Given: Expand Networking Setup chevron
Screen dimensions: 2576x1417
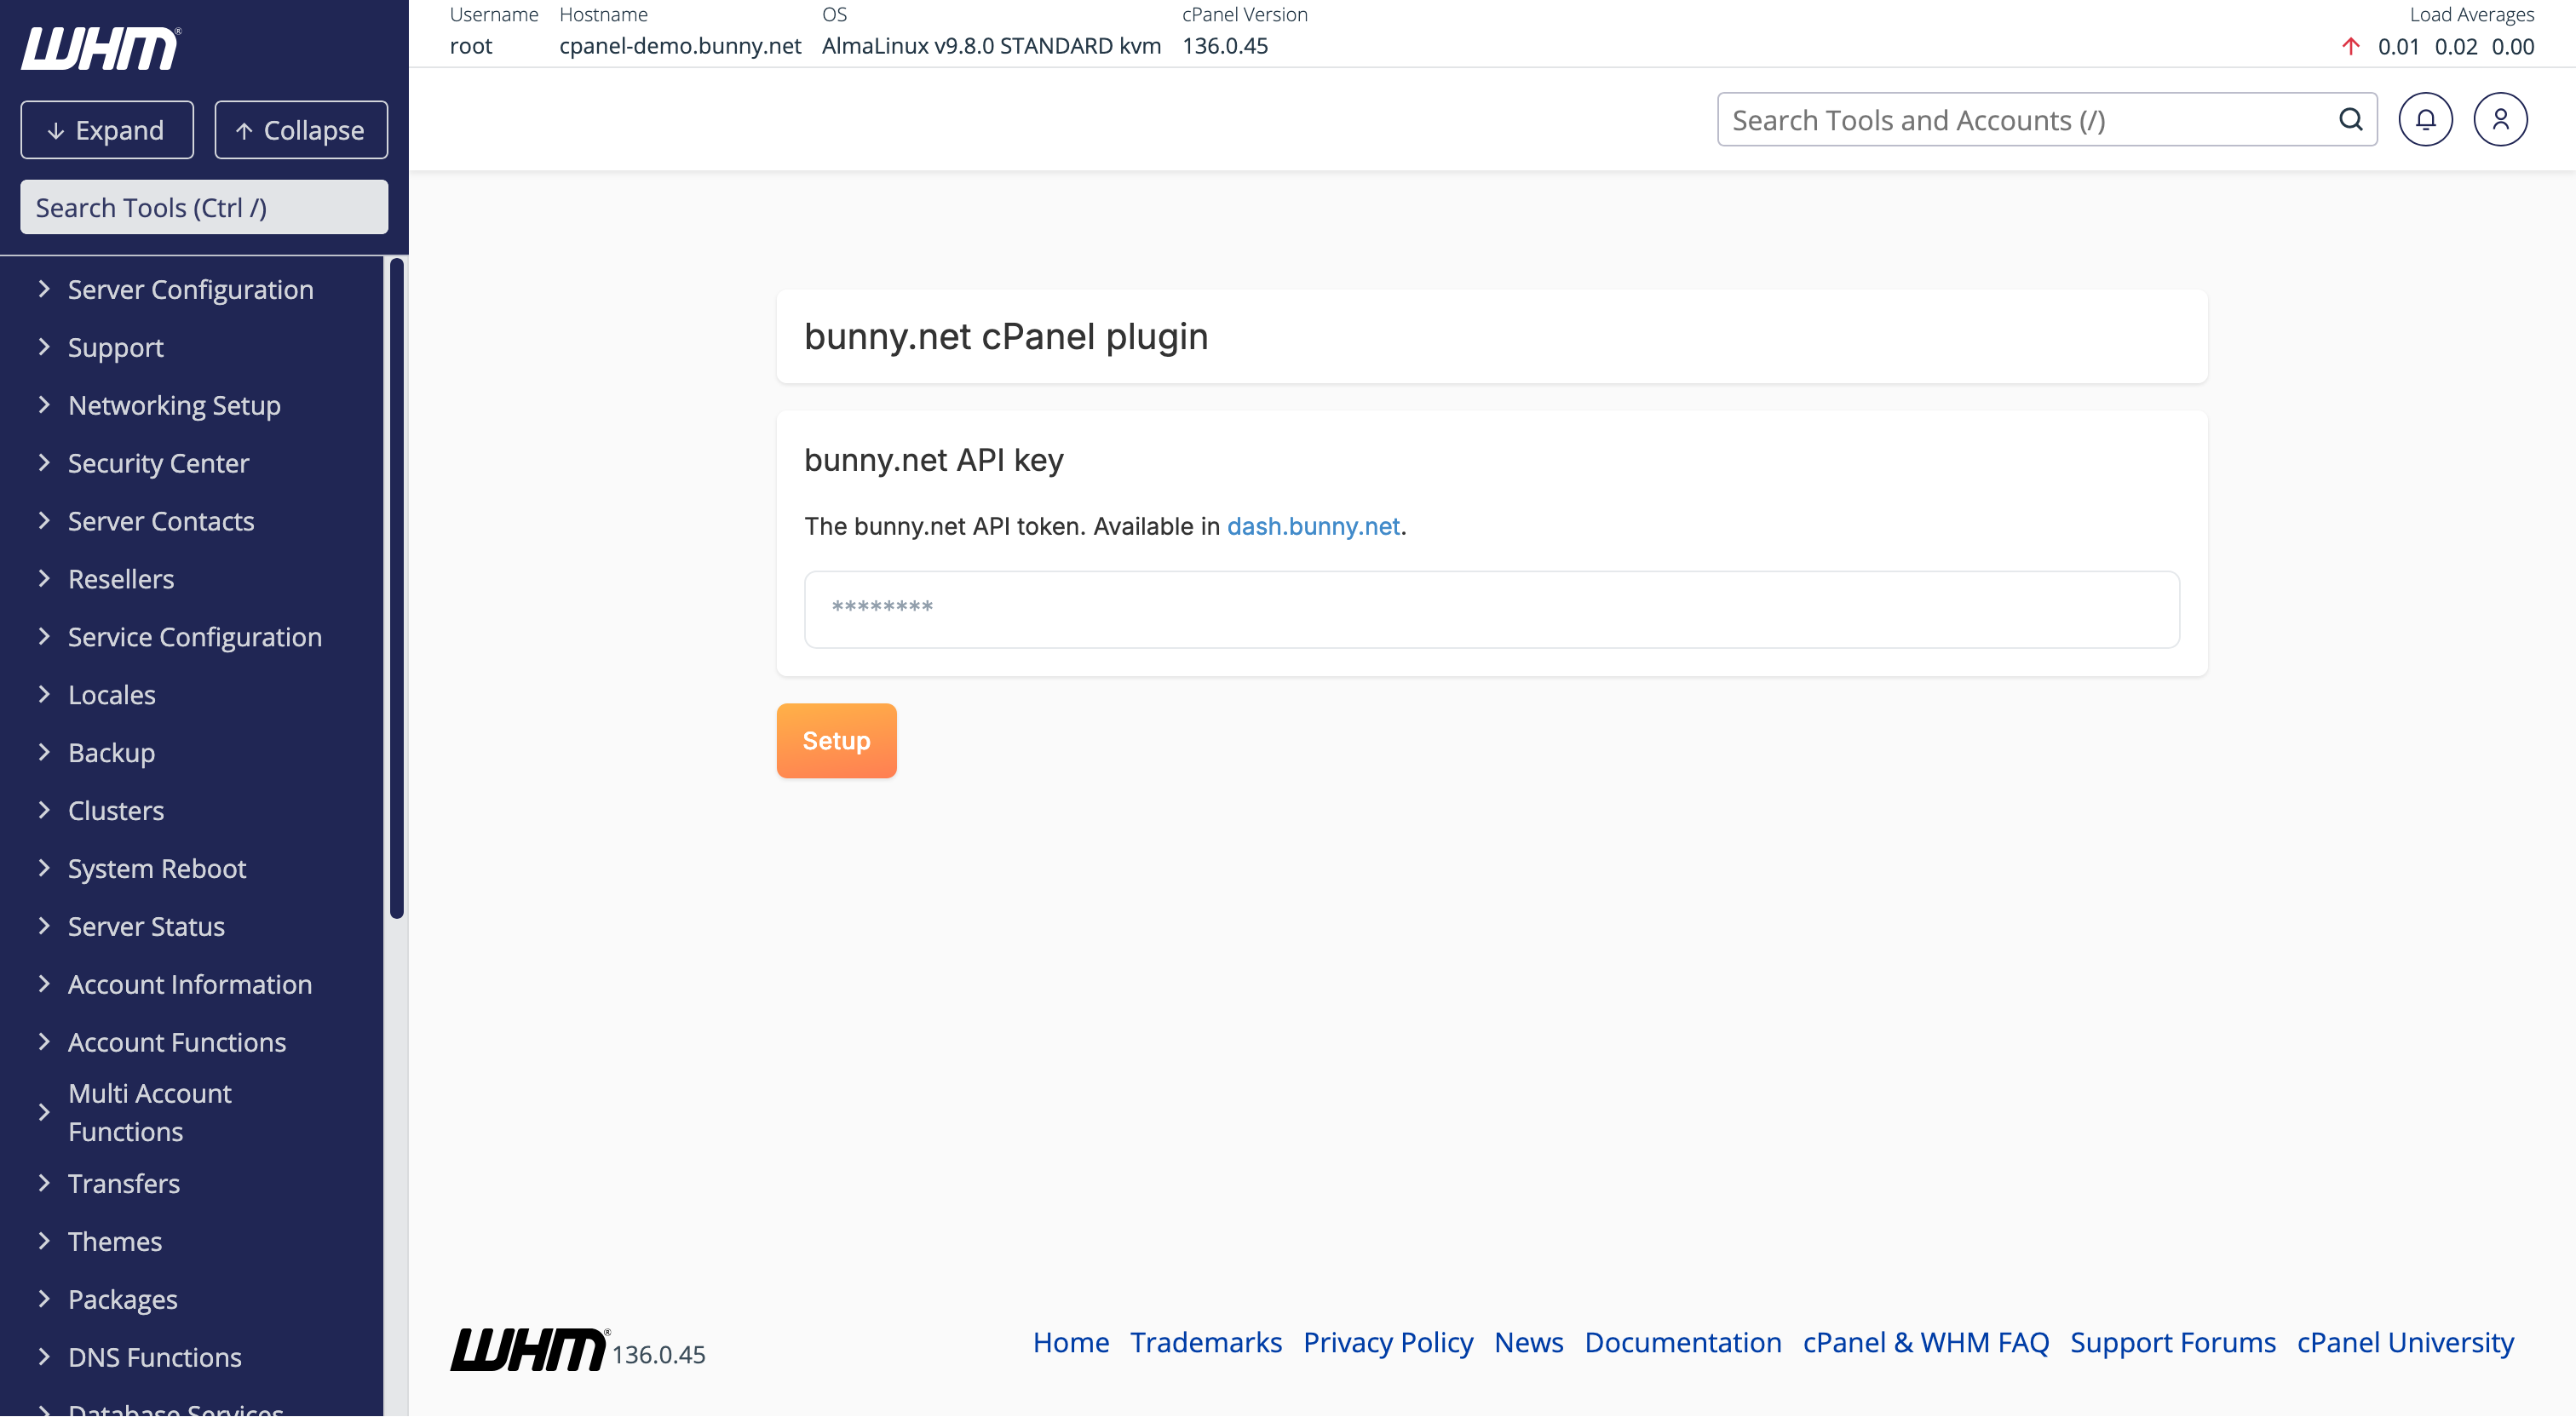Looking at the screenshot, I should 44,405.
